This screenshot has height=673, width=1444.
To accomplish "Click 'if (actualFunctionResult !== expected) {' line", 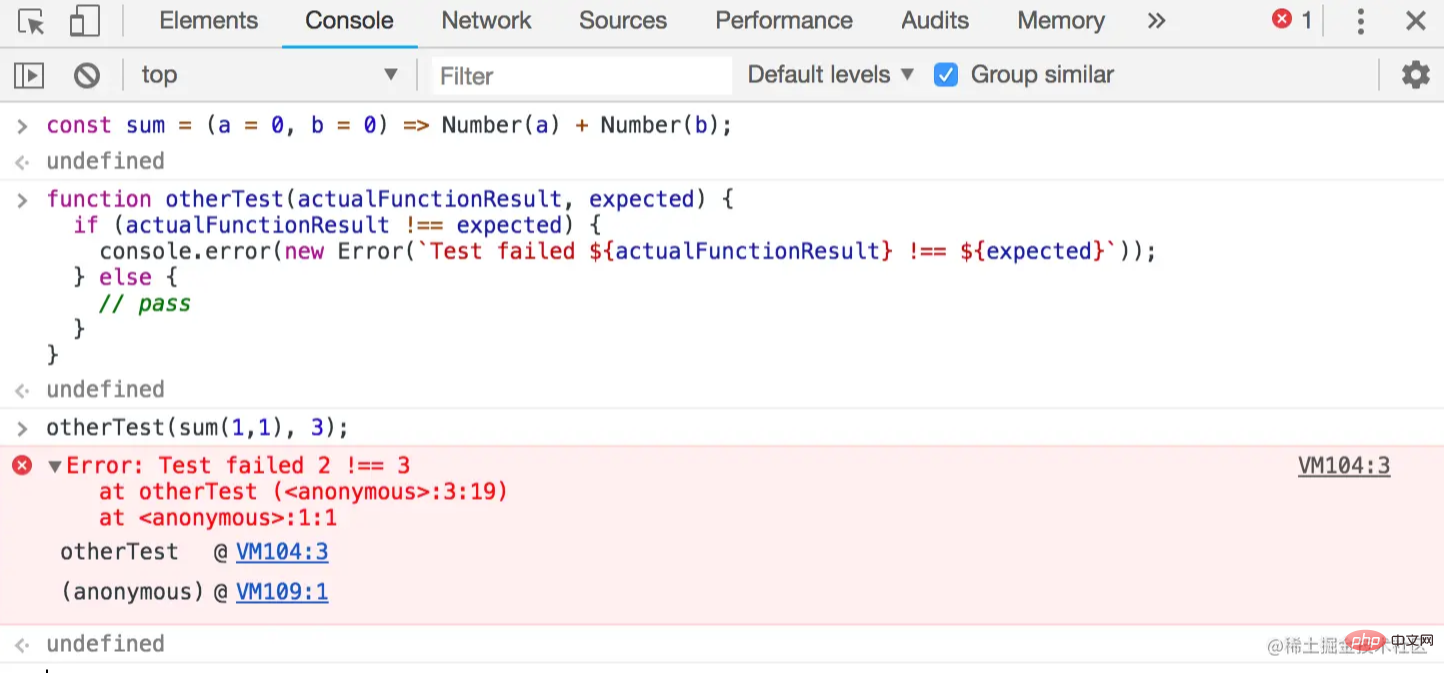I will coord(336,225).
